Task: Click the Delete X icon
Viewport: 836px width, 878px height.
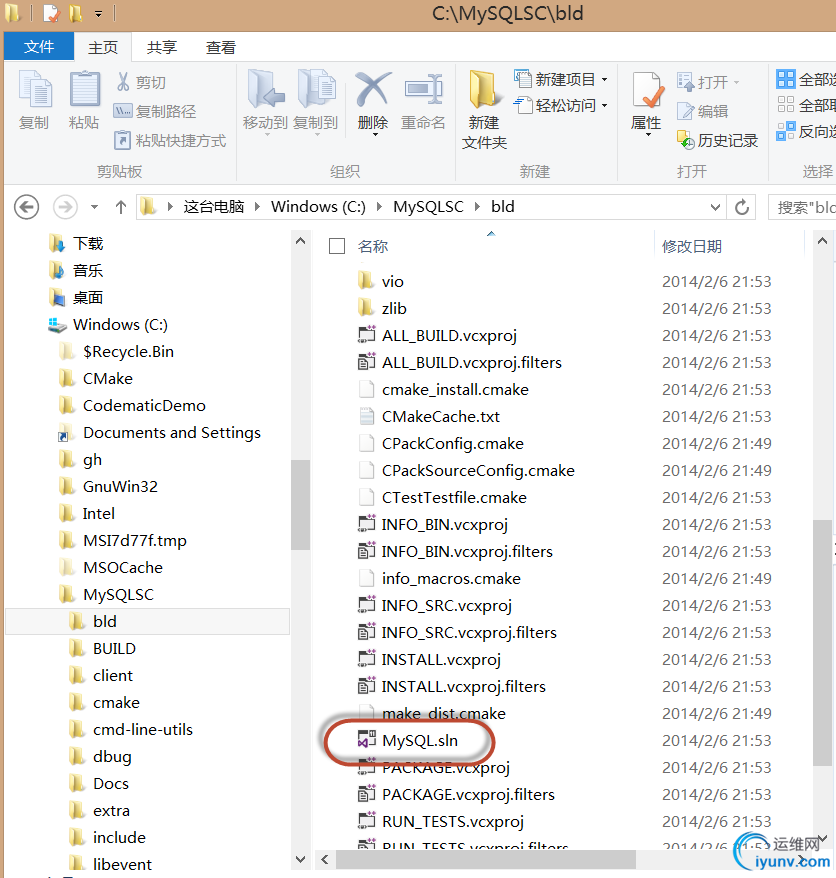Action: coord(373,88)
